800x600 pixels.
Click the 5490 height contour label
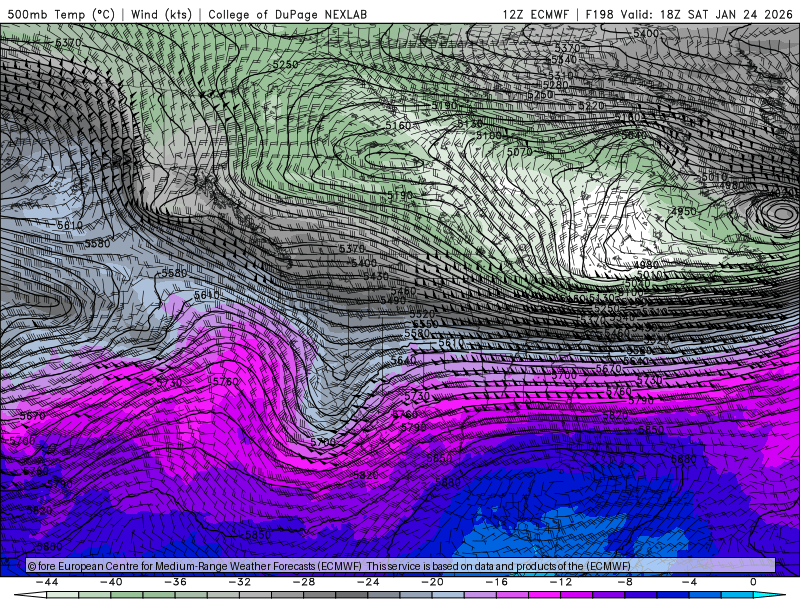[x=393, y=301]
